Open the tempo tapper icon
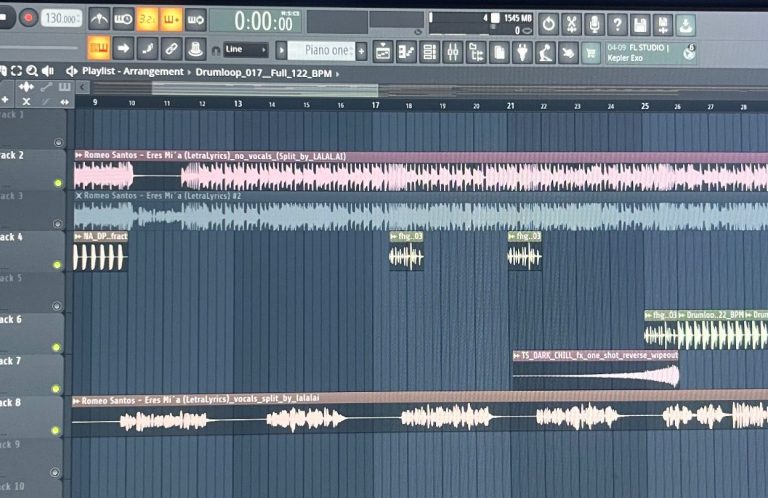 click(545, 52)
